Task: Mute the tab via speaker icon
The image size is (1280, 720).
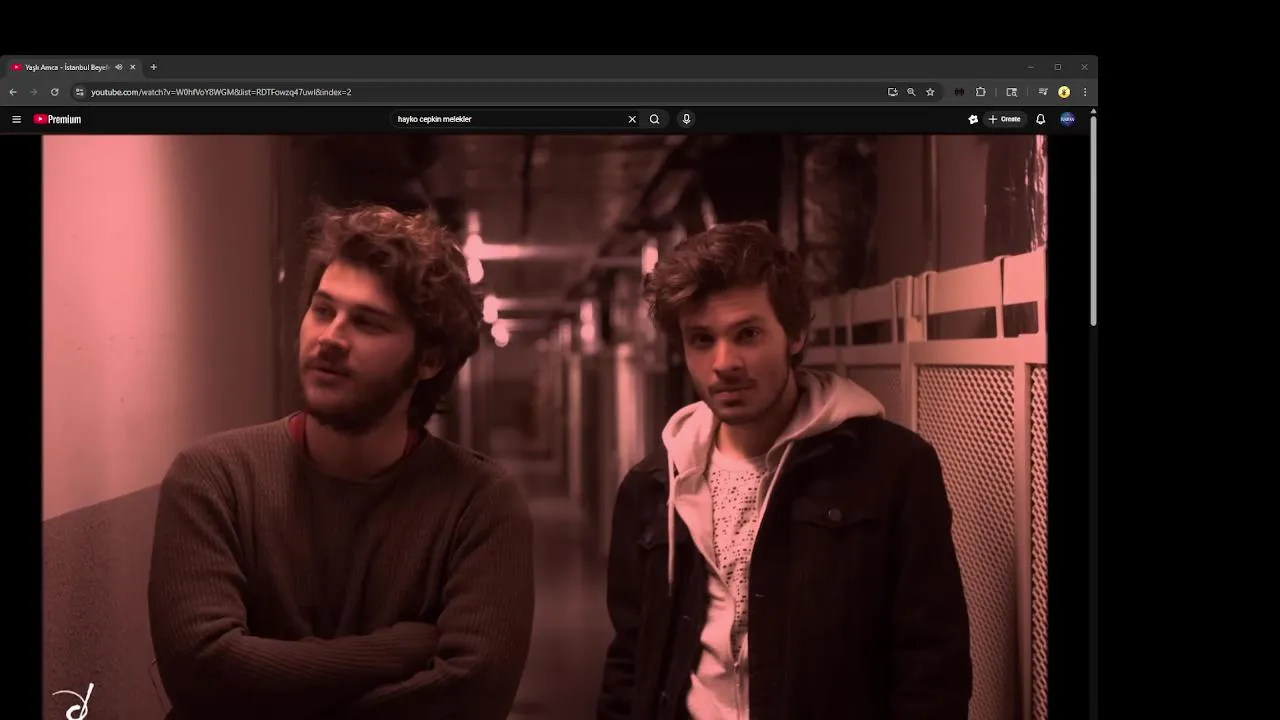Action: click(118, 67)
